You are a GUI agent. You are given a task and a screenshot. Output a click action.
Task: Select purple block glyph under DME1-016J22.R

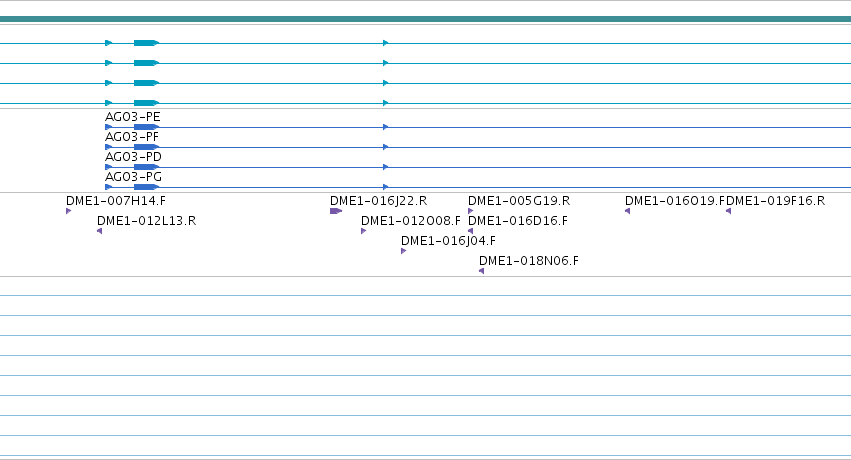(336, 211)
